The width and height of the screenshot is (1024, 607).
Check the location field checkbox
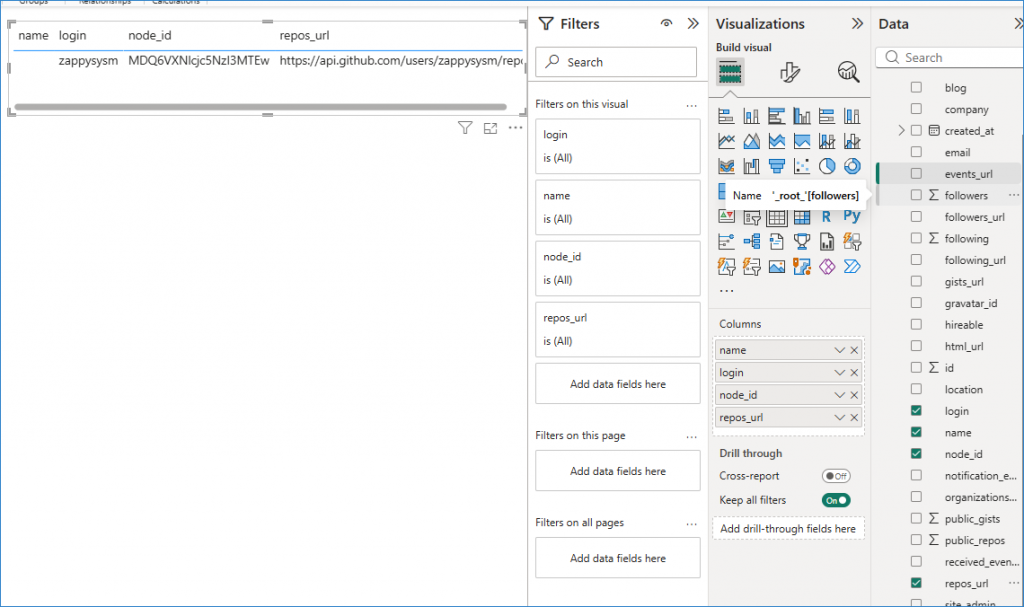click(916, 389)
